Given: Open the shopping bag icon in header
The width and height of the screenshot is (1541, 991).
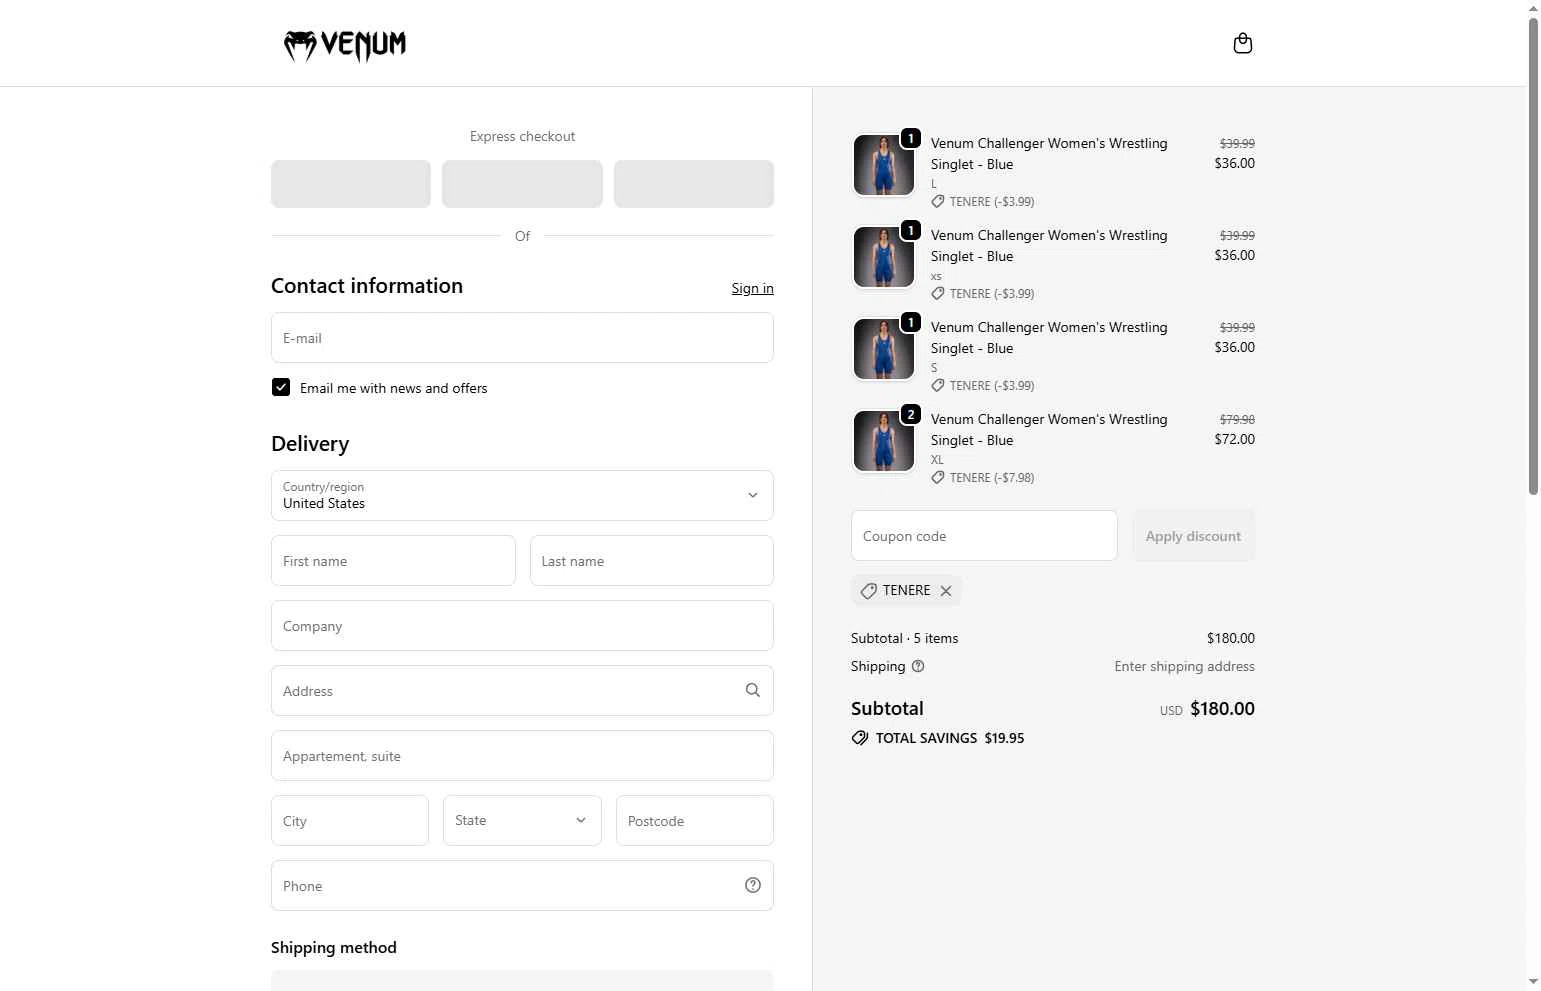Looking at the screenshot, I should pyautogui.click(x=1243, y=43).
